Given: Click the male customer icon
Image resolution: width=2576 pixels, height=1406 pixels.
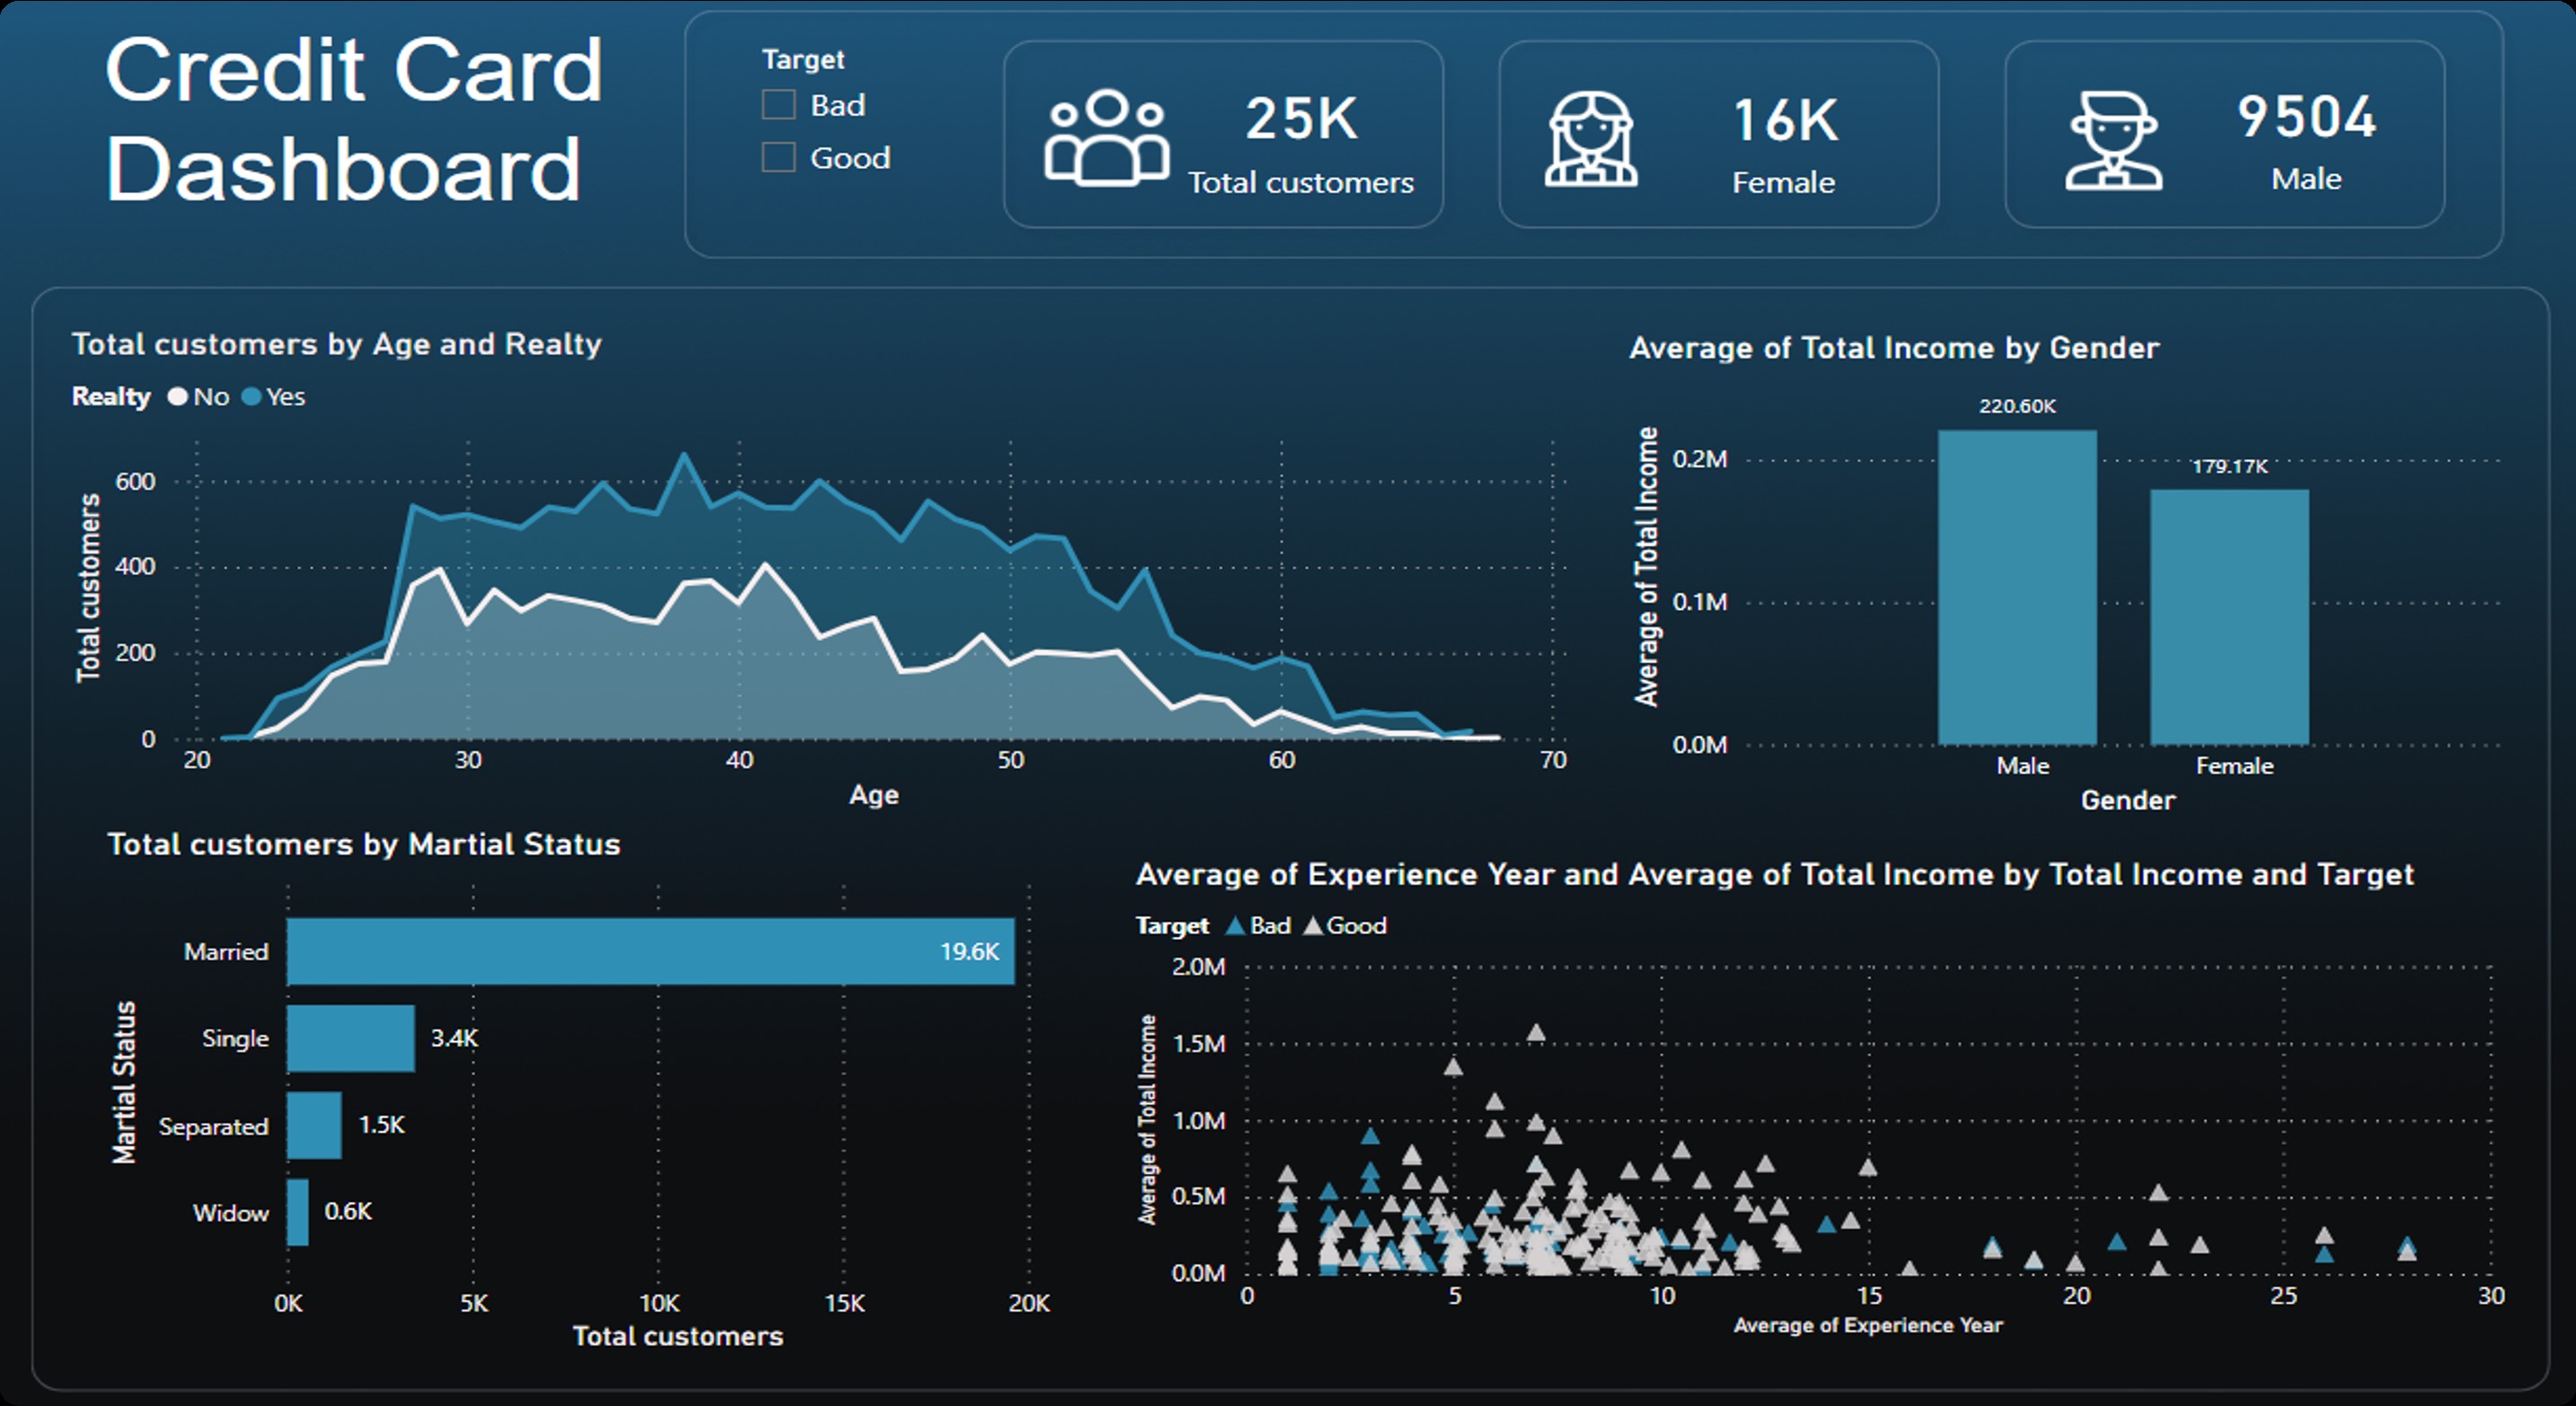Looking at the screenshot, I should pos(2114,141).
